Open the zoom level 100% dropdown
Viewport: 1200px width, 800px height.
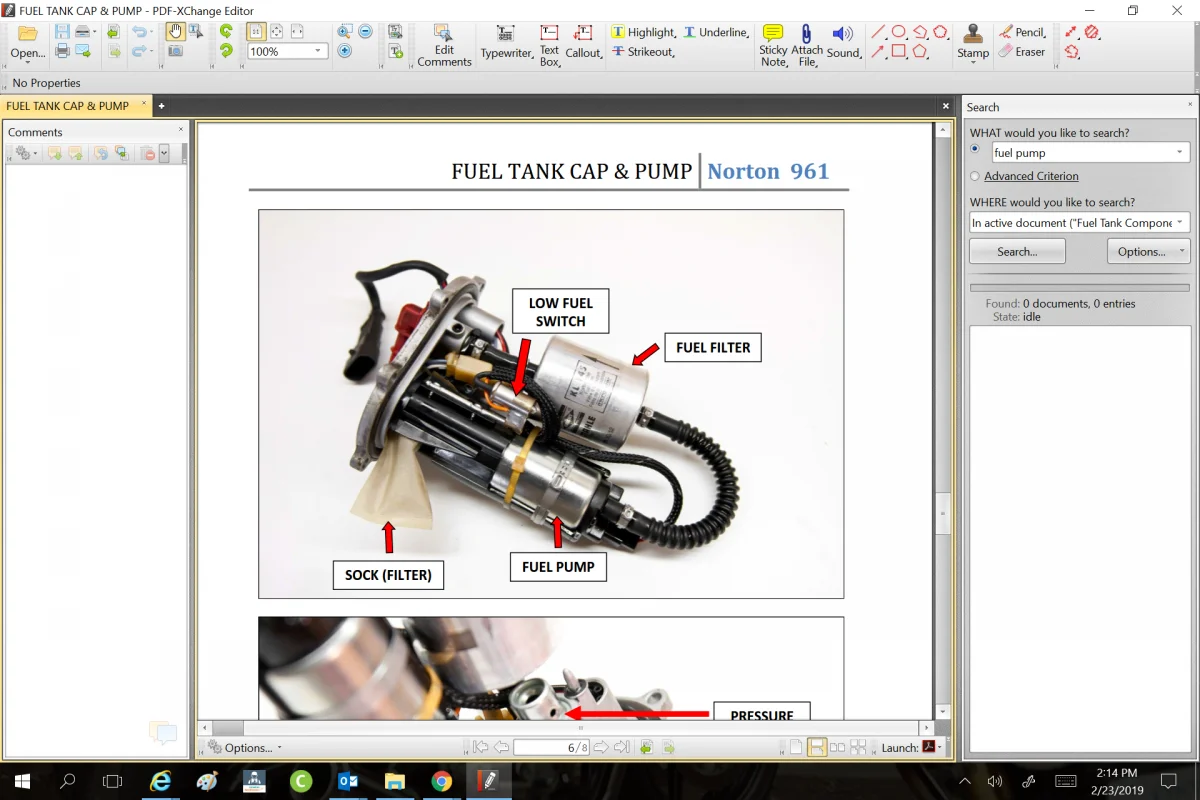(318, 51)
